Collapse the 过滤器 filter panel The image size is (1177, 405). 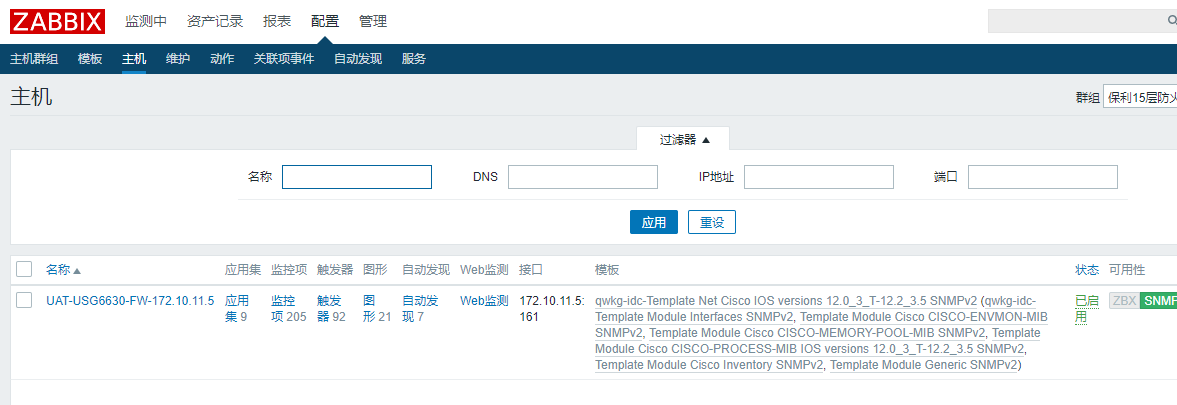tap(683, 140)
